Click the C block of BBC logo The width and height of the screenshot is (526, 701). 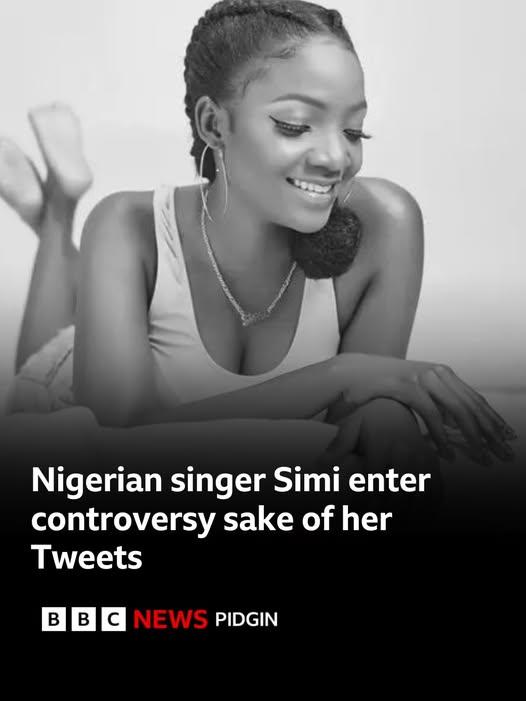point(114,619)
